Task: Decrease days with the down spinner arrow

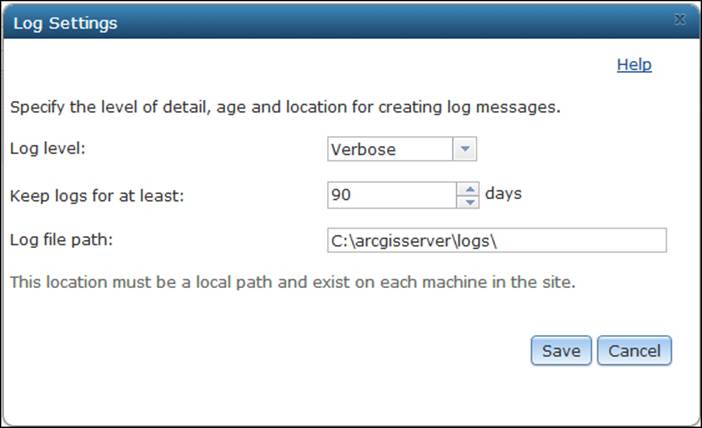Action: (468, 201)
